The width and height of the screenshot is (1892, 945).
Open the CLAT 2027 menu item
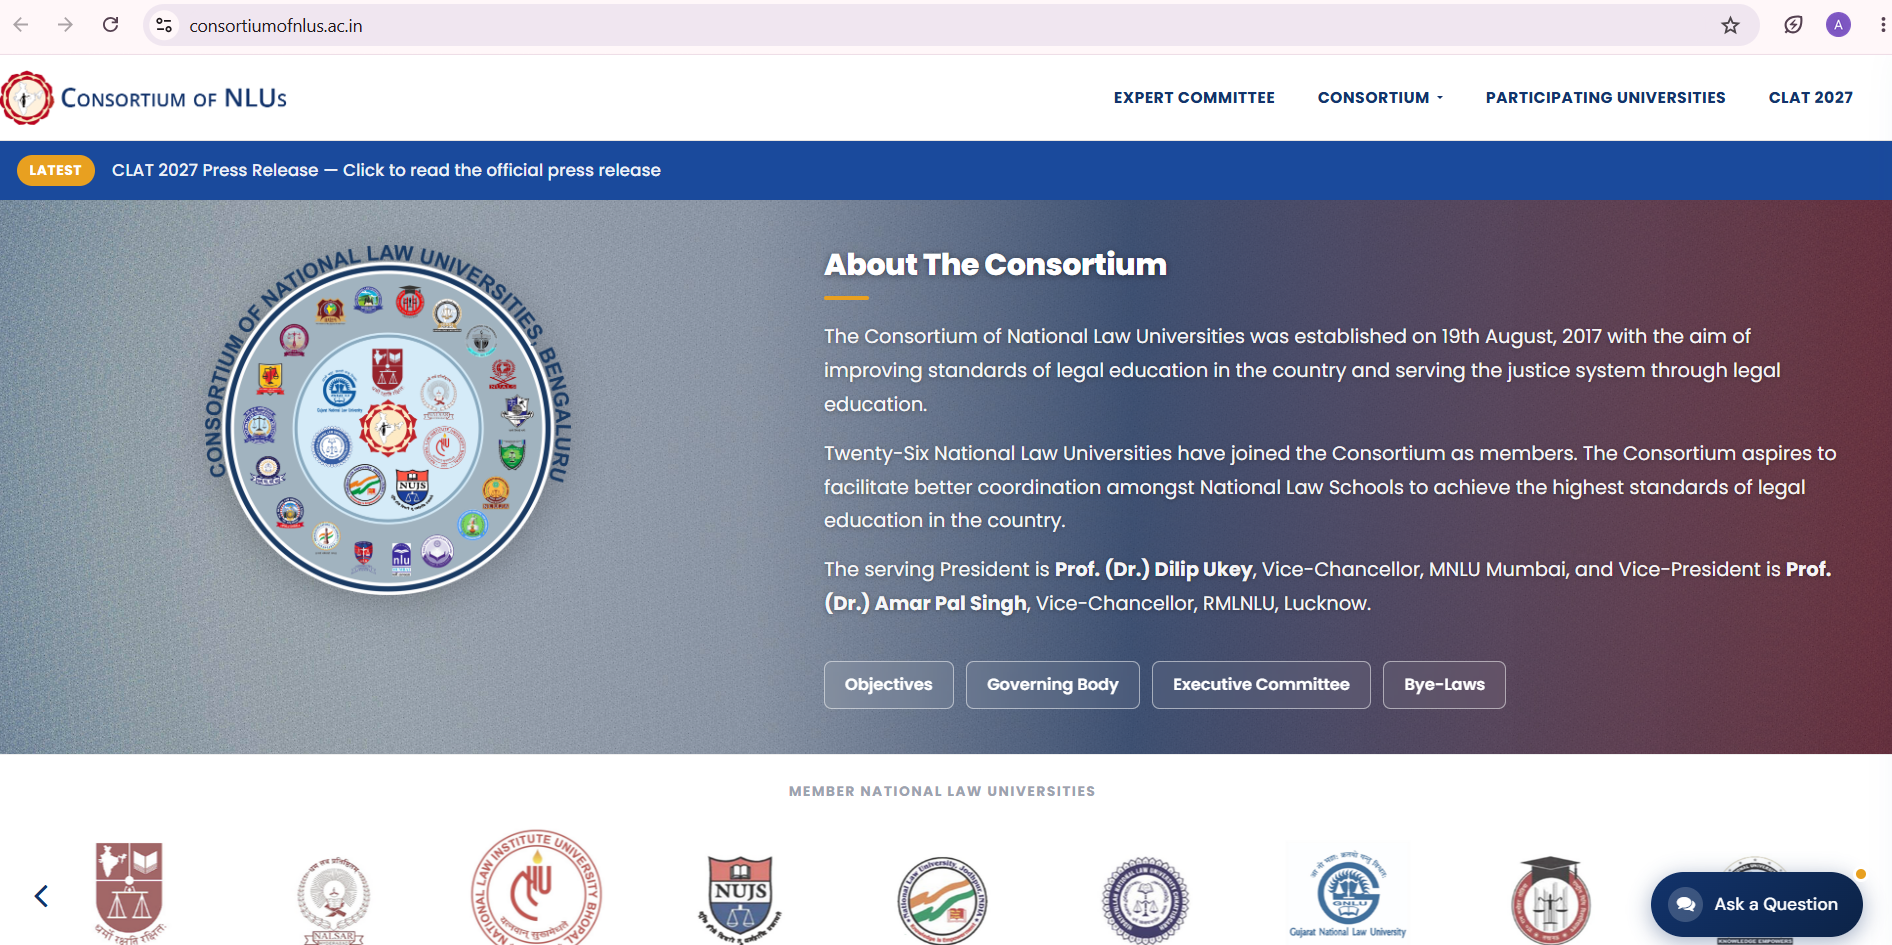pos(1811,98)
